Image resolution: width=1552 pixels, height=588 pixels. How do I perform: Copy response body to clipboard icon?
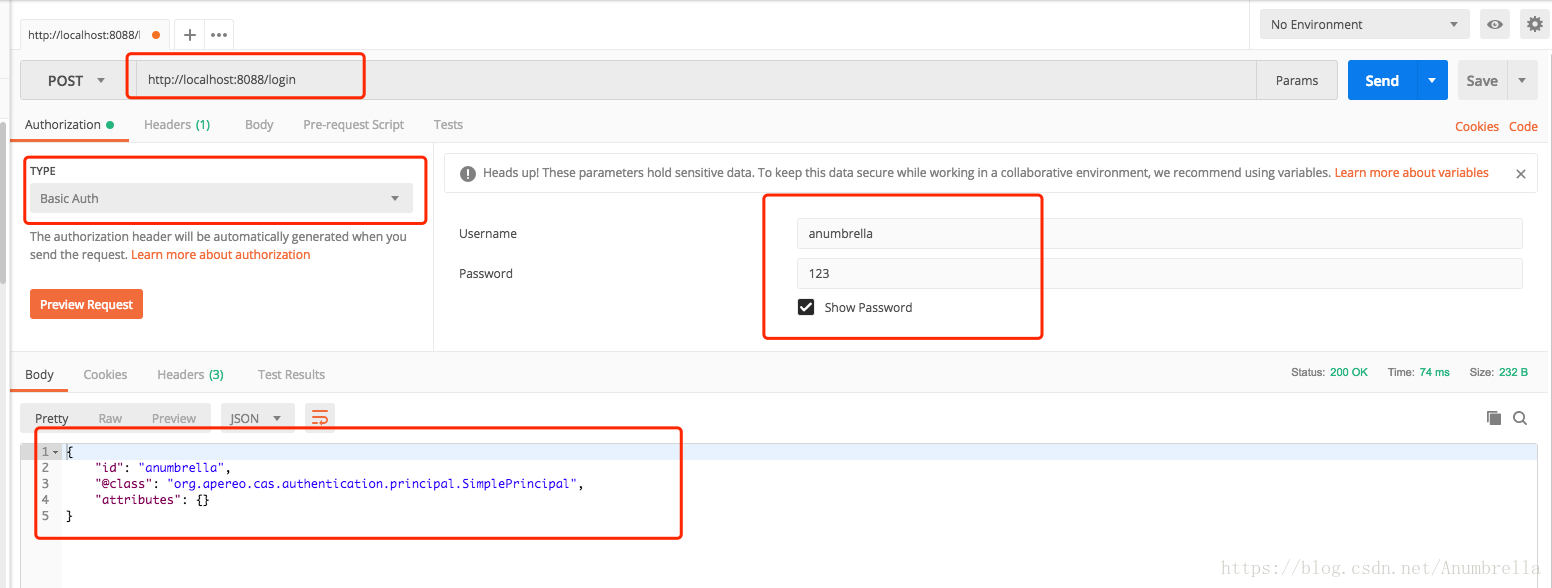(x=1494, y=418)
